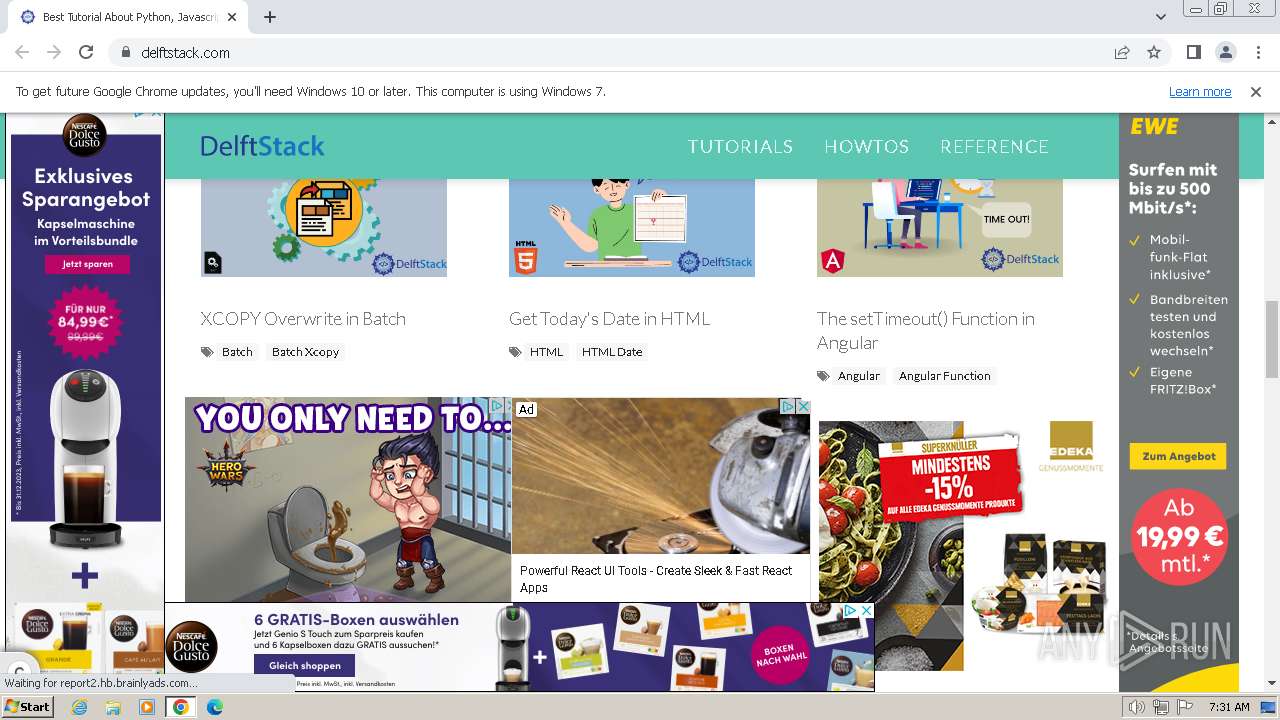
Task: Click the page vertical scrollbar thumb
Action: coord(1271,338)
